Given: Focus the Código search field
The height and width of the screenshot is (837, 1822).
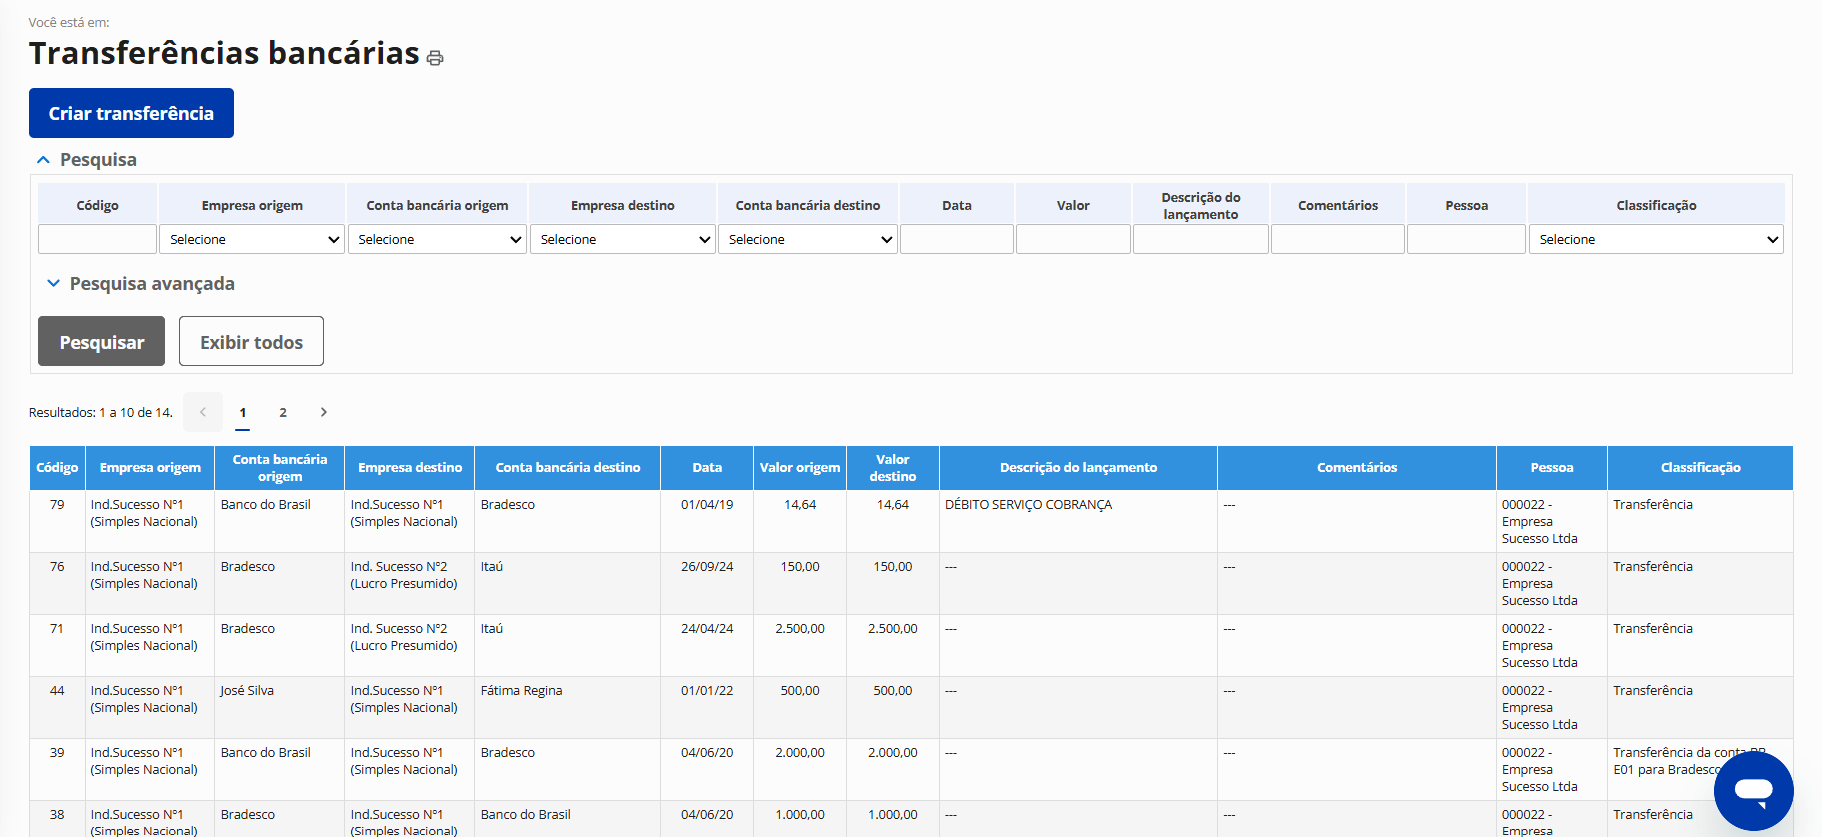Looking at the screenshot, I should (97, 239).
